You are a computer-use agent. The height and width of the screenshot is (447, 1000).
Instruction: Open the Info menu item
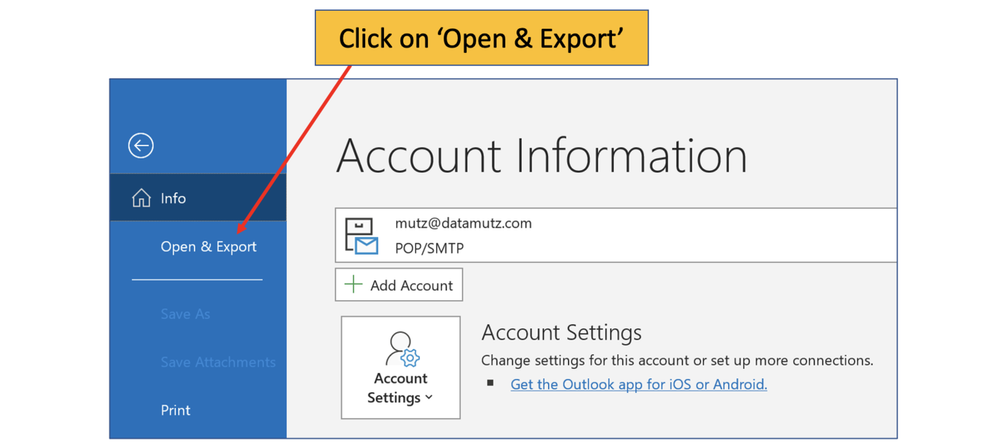[198, 198]
